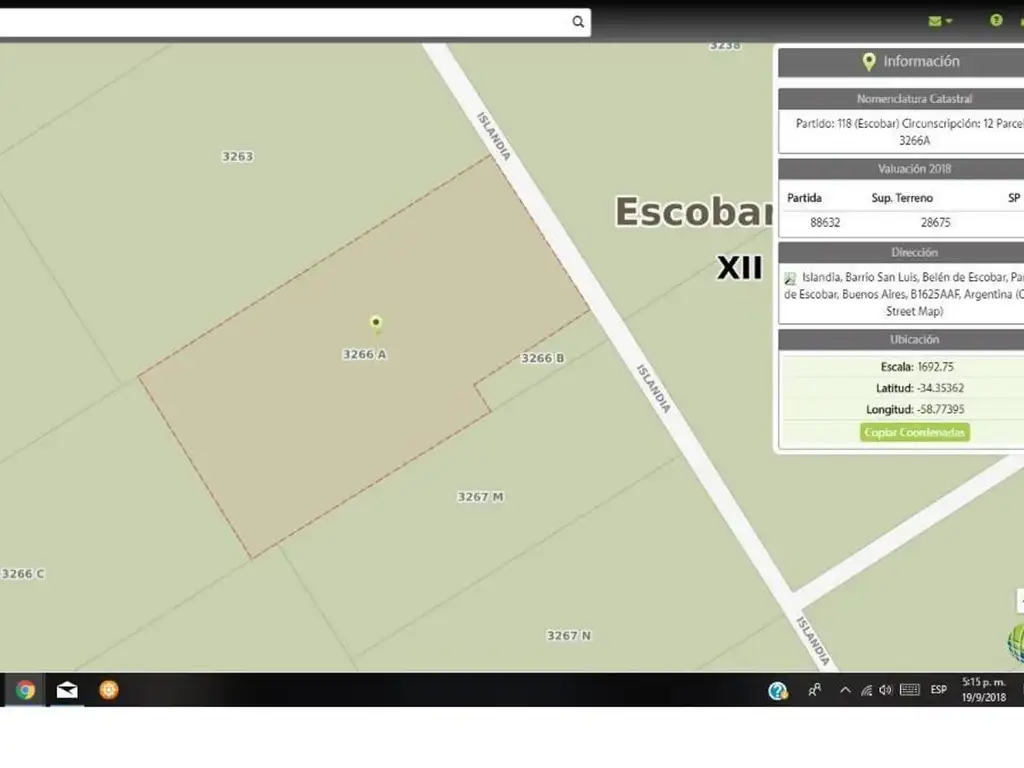Click the orange circular taskbar app icon
Screen dimensions: 1024x768
109,690
